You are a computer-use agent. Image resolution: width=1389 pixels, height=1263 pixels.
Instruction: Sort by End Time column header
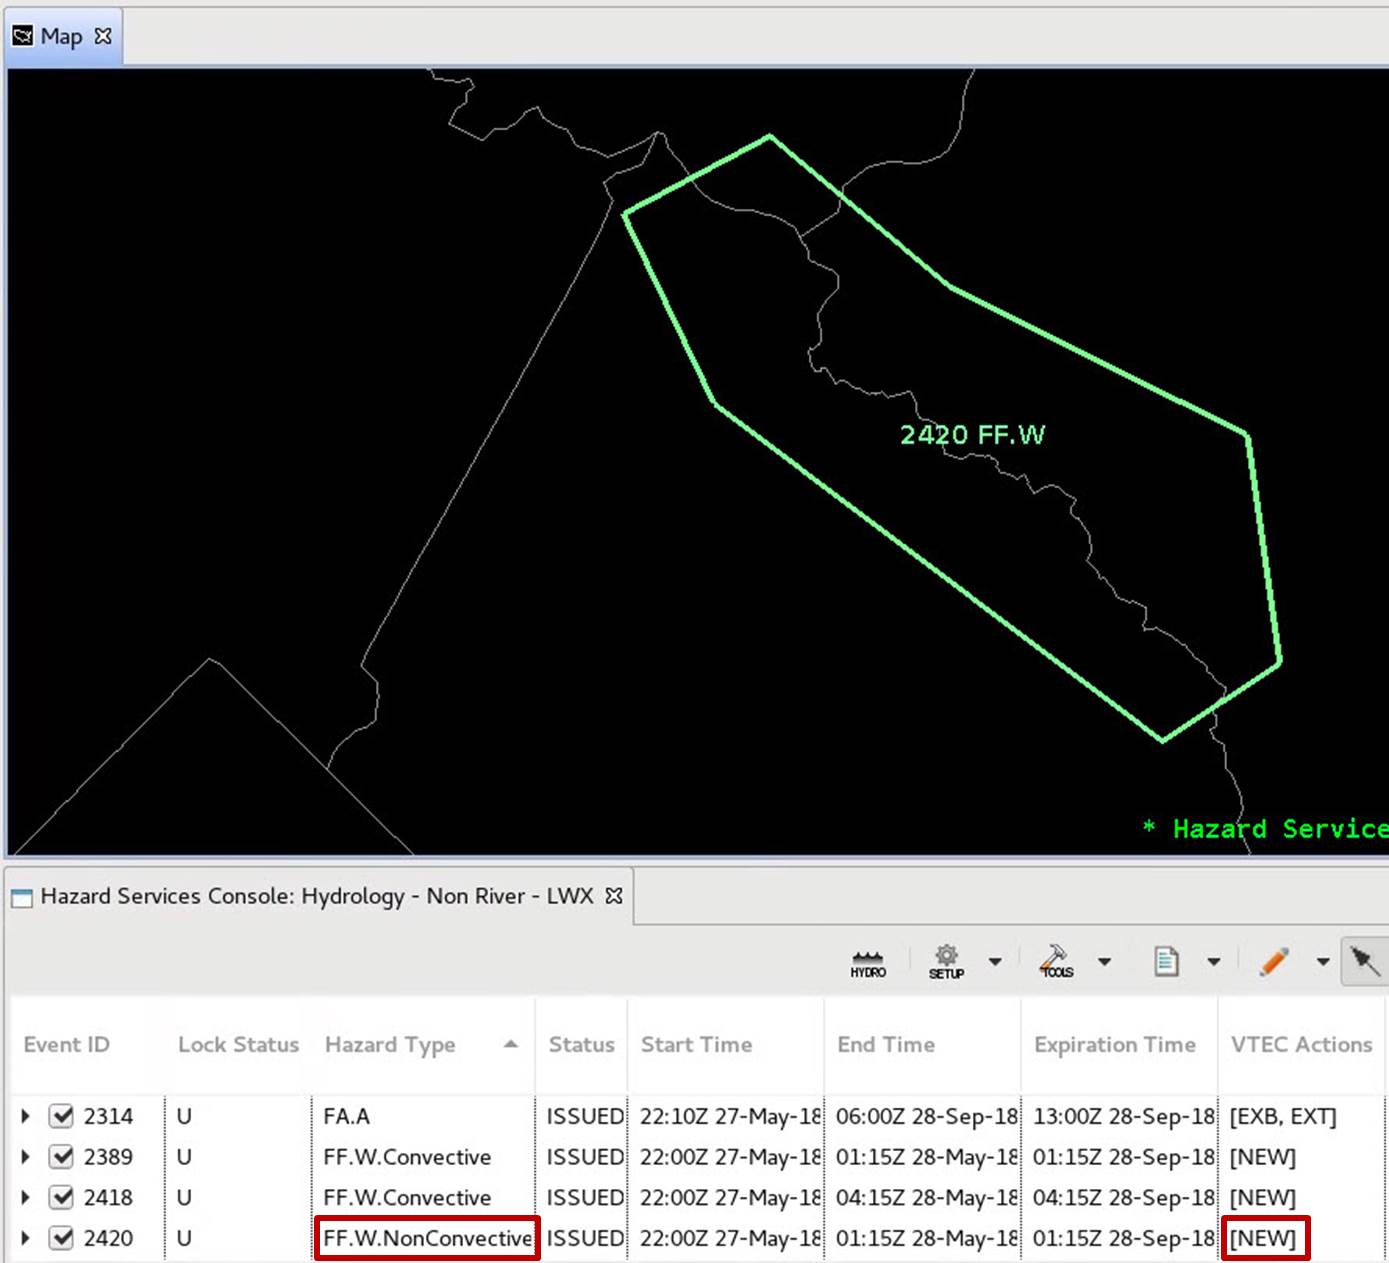point(886,1044)
